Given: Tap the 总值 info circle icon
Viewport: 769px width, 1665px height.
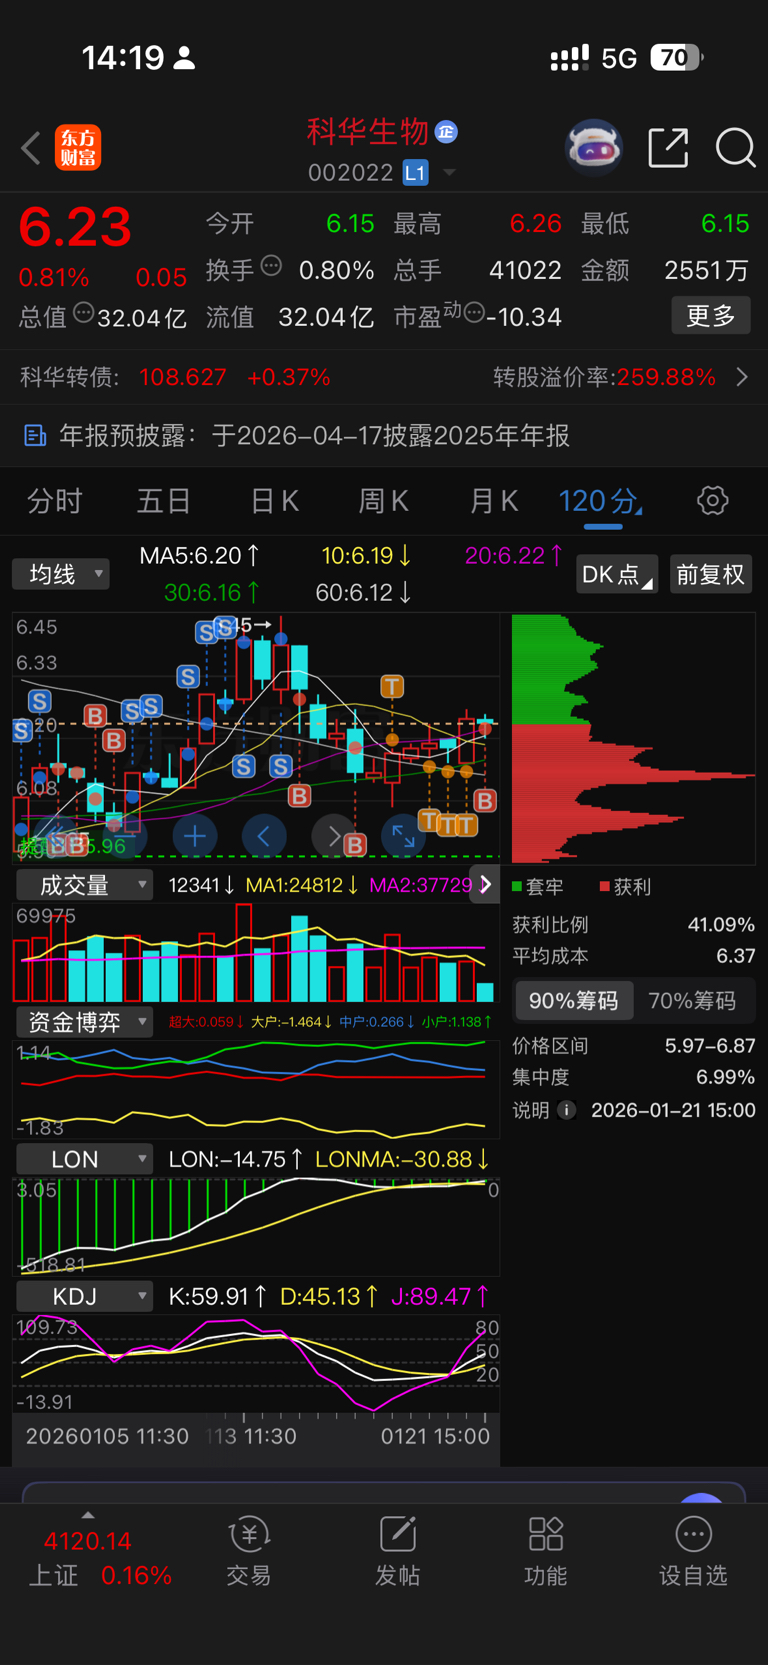Looking at the screenshot, I should 84,313.
